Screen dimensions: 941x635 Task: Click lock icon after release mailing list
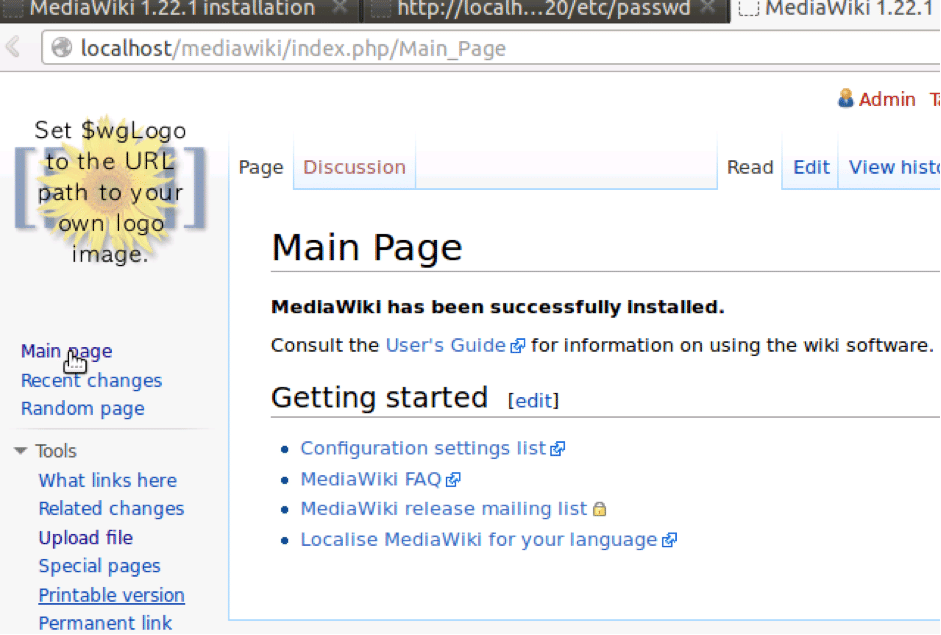coord(600,509)
